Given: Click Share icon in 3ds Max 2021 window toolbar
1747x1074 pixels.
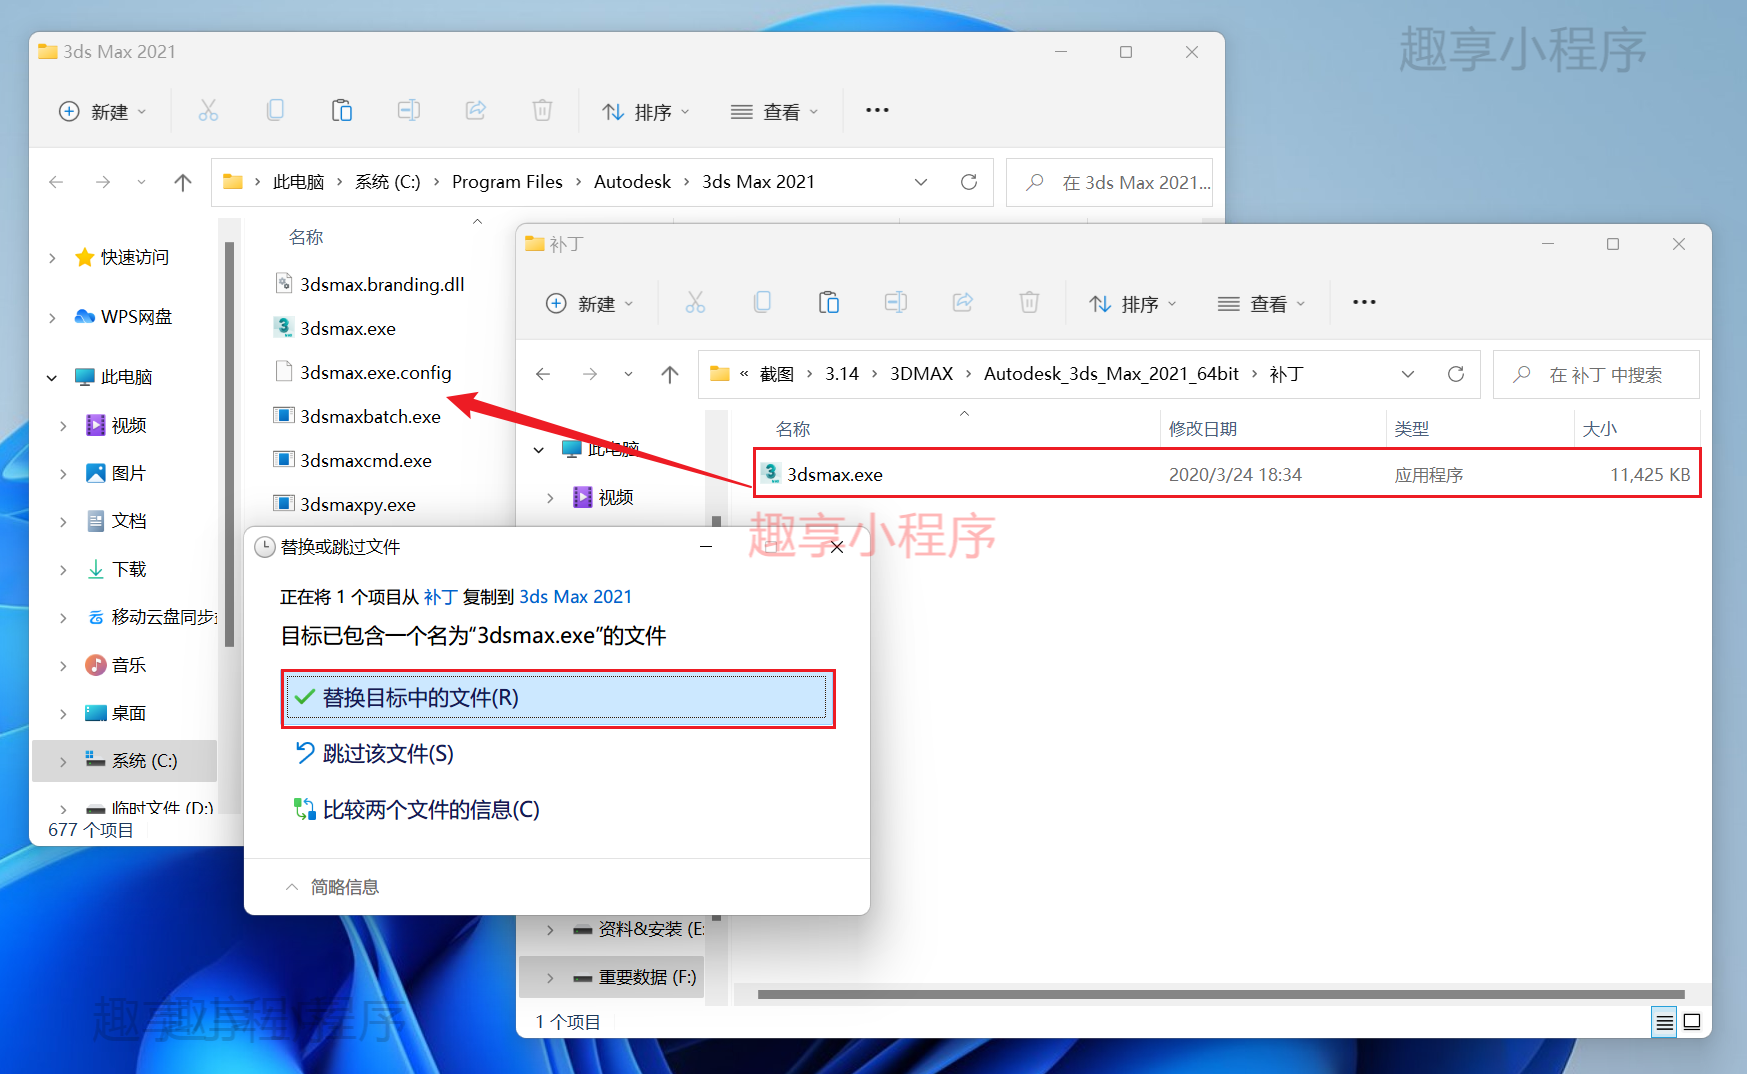Looking at the screenshot, I should [x=476, y=111].
